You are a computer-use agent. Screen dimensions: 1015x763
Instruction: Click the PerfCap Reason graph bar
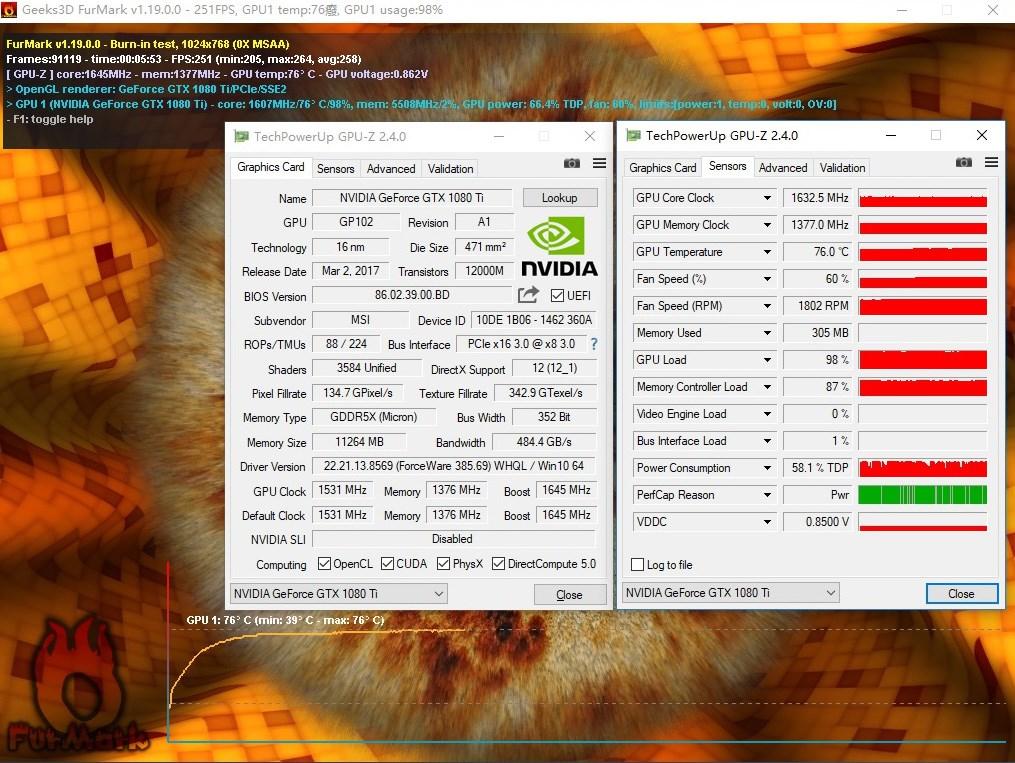[922, 494]
